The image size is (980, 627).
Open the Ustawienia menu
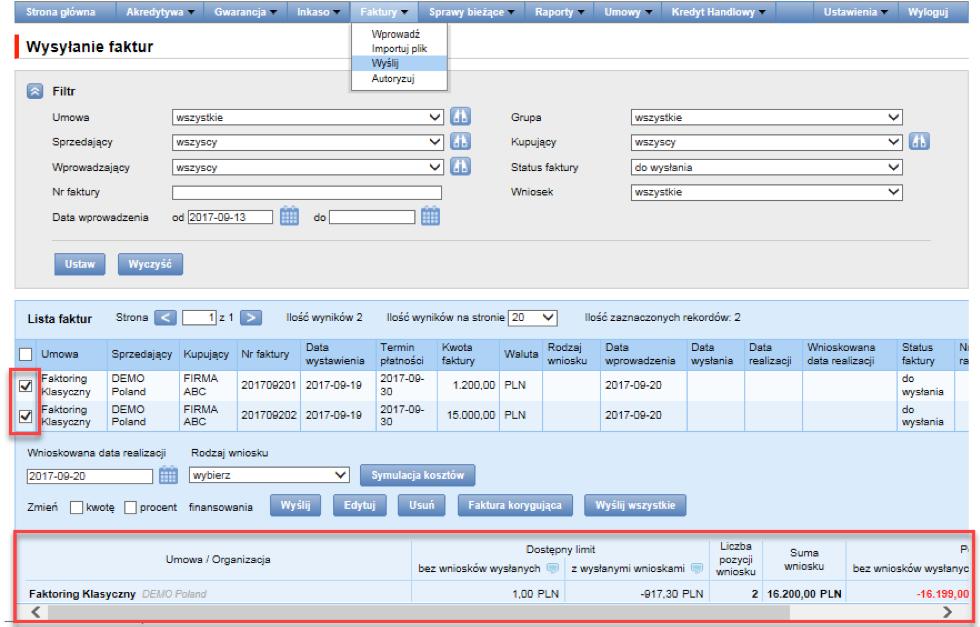[856, 12]
